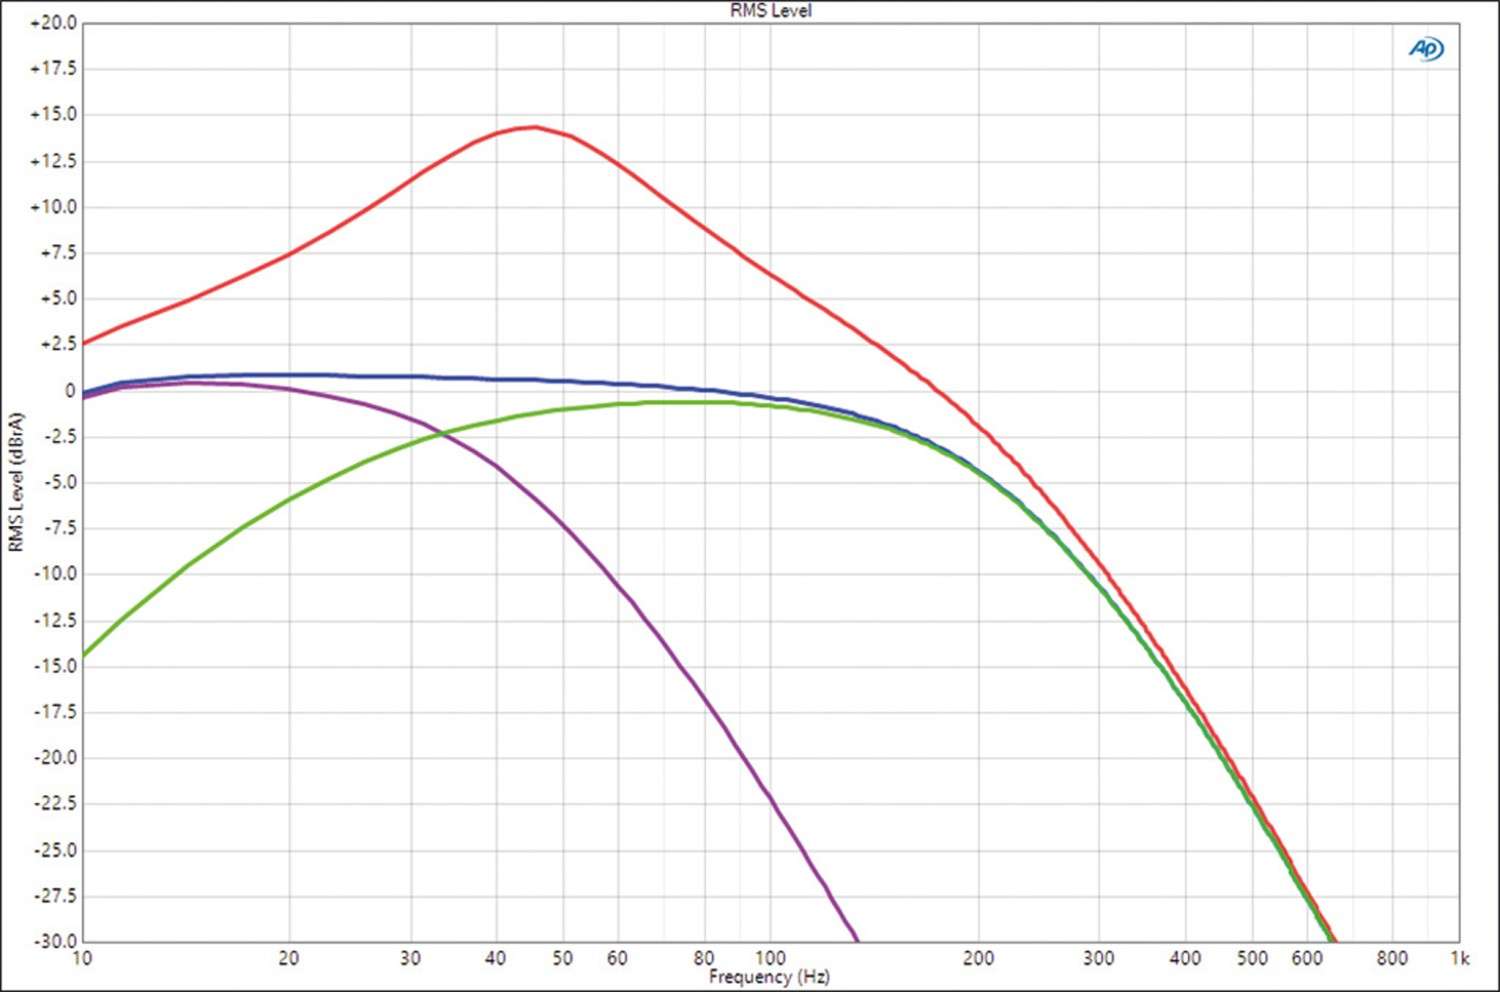
Task: Click the '+5.0' y-axis value
Action: tap(58, 299)
